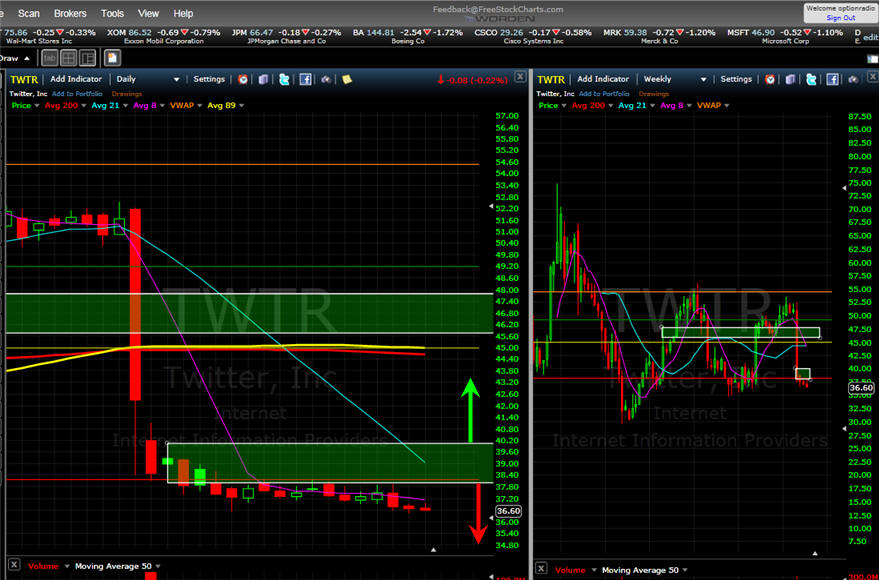This screenshot has width=879, height=580.
Task: Open the Tools menu
Action: coord(112,13)
